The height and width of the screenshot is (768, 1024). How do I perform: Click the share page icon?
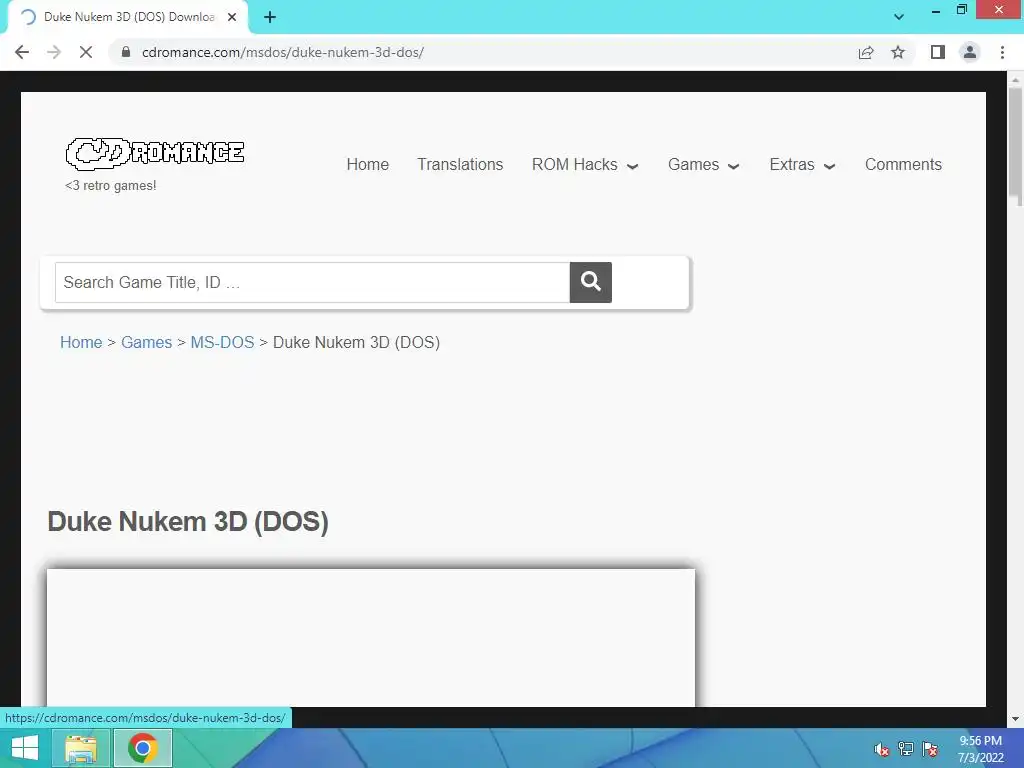(866, 52)
